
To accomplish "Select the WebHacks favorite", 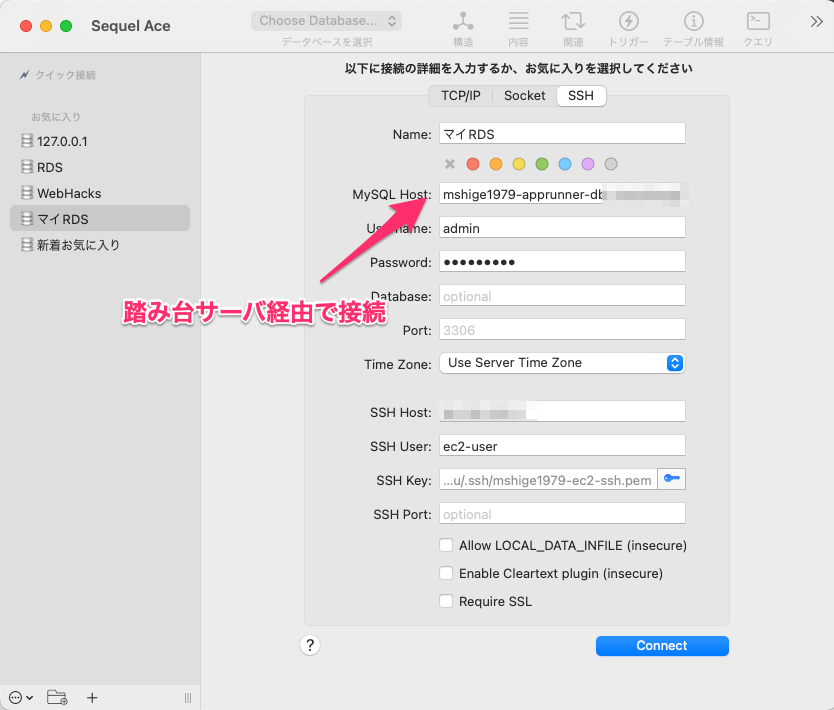I will click(100, 193).
